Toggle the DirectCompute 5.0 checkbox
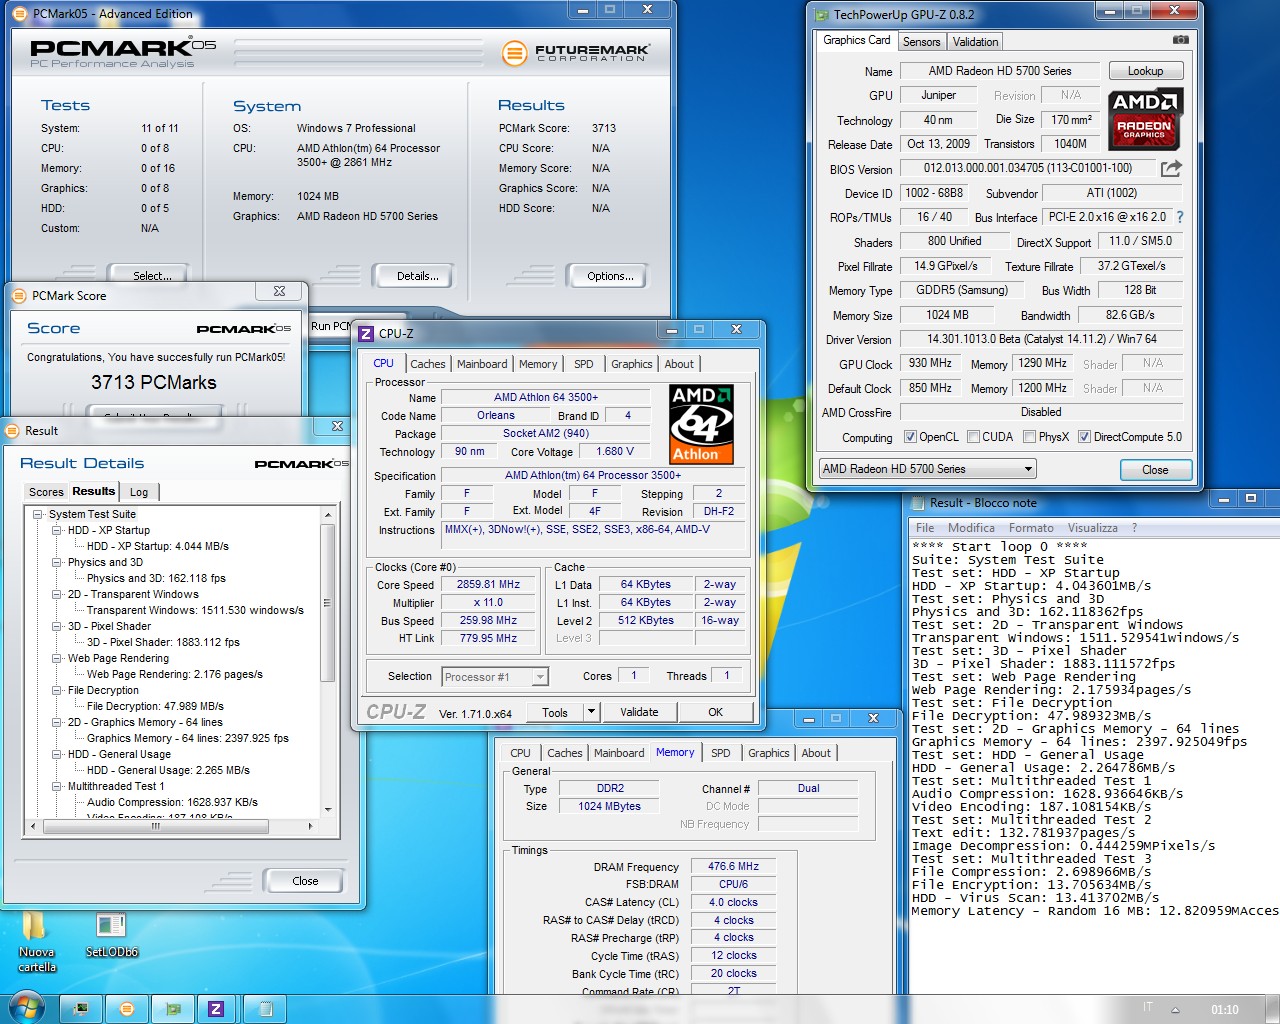Image resolution: width=1280 pixels, height=1024 pixels. (x=1084, y=437)
